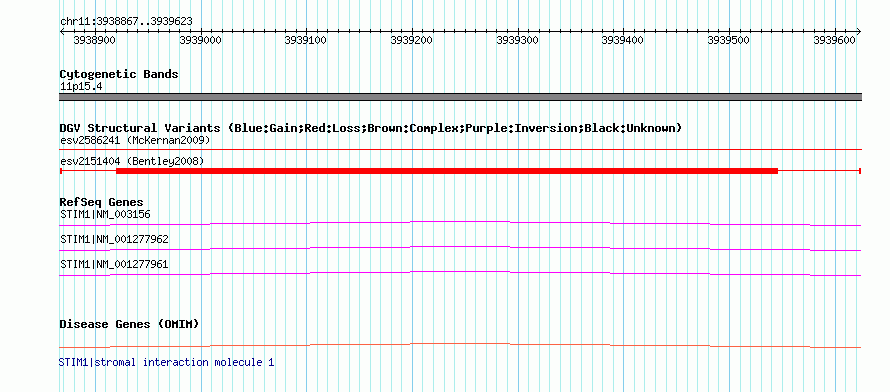Click ruler position 3939200
Viewport: 890px width, 392px height.
pos(412,40)
